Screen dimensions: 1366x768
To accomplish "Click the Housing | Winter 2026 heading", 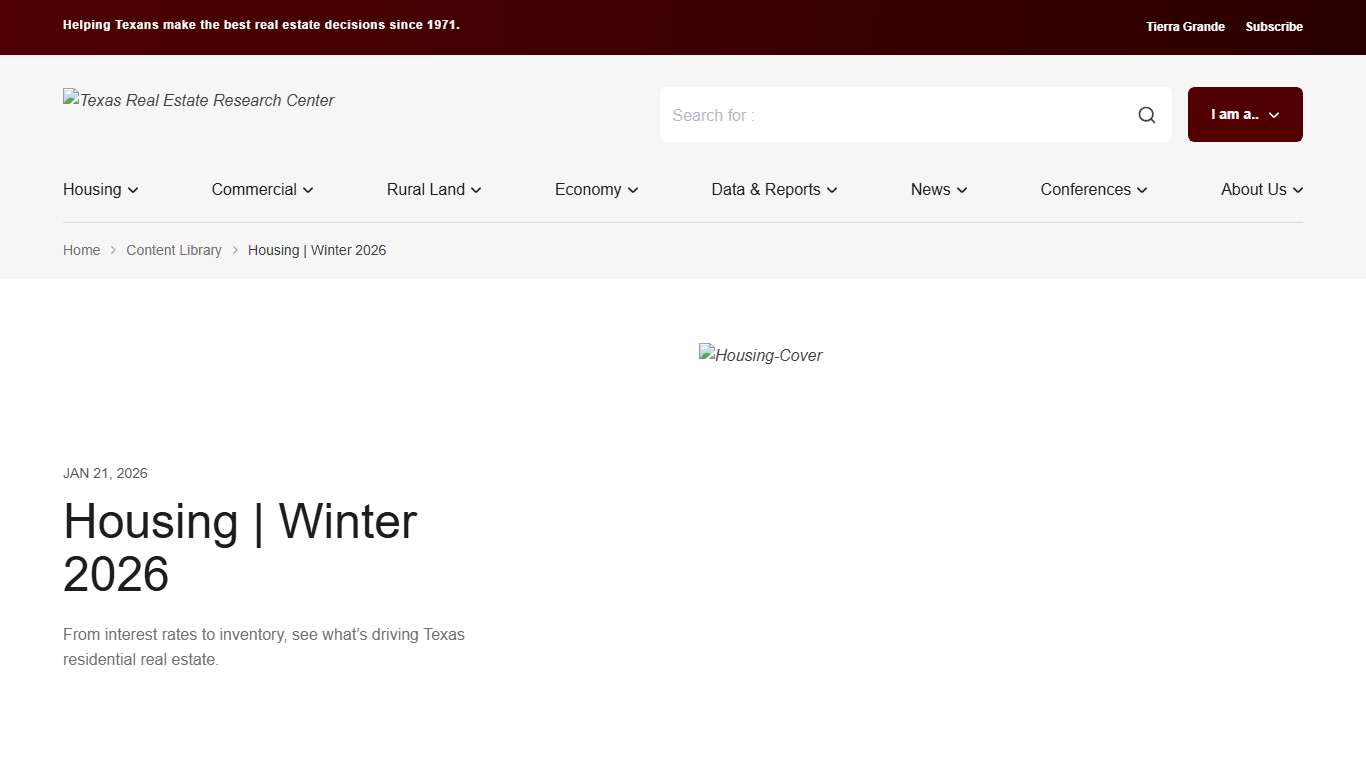I will (239, 548).
